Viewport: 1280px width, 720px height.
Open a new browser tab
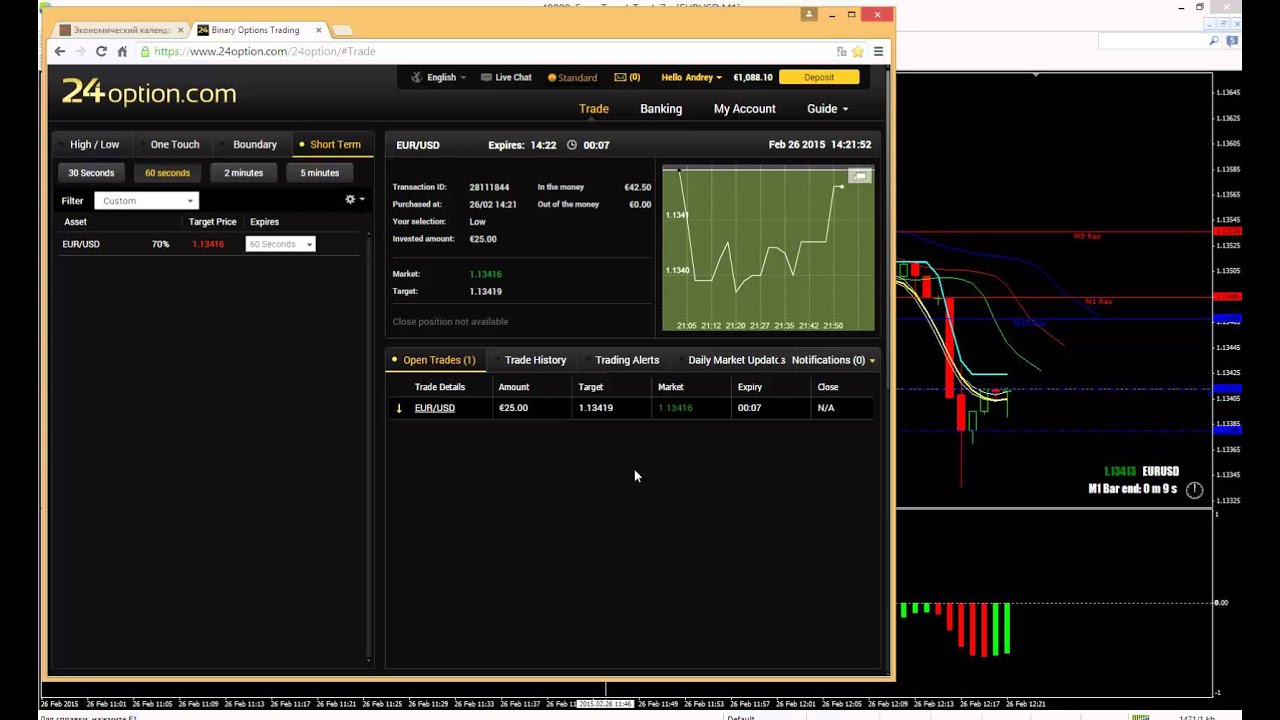(341, 30)
